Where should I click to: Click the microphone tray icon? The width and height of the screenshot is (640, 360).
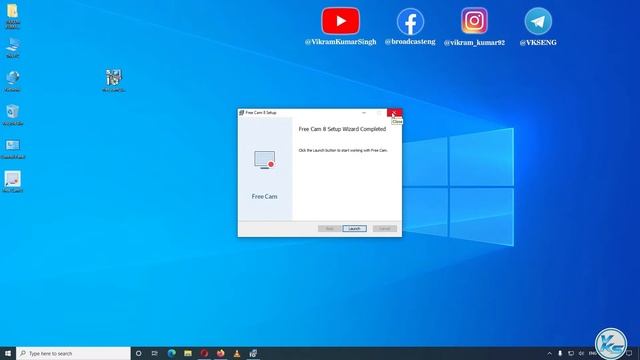coord(560,353)
